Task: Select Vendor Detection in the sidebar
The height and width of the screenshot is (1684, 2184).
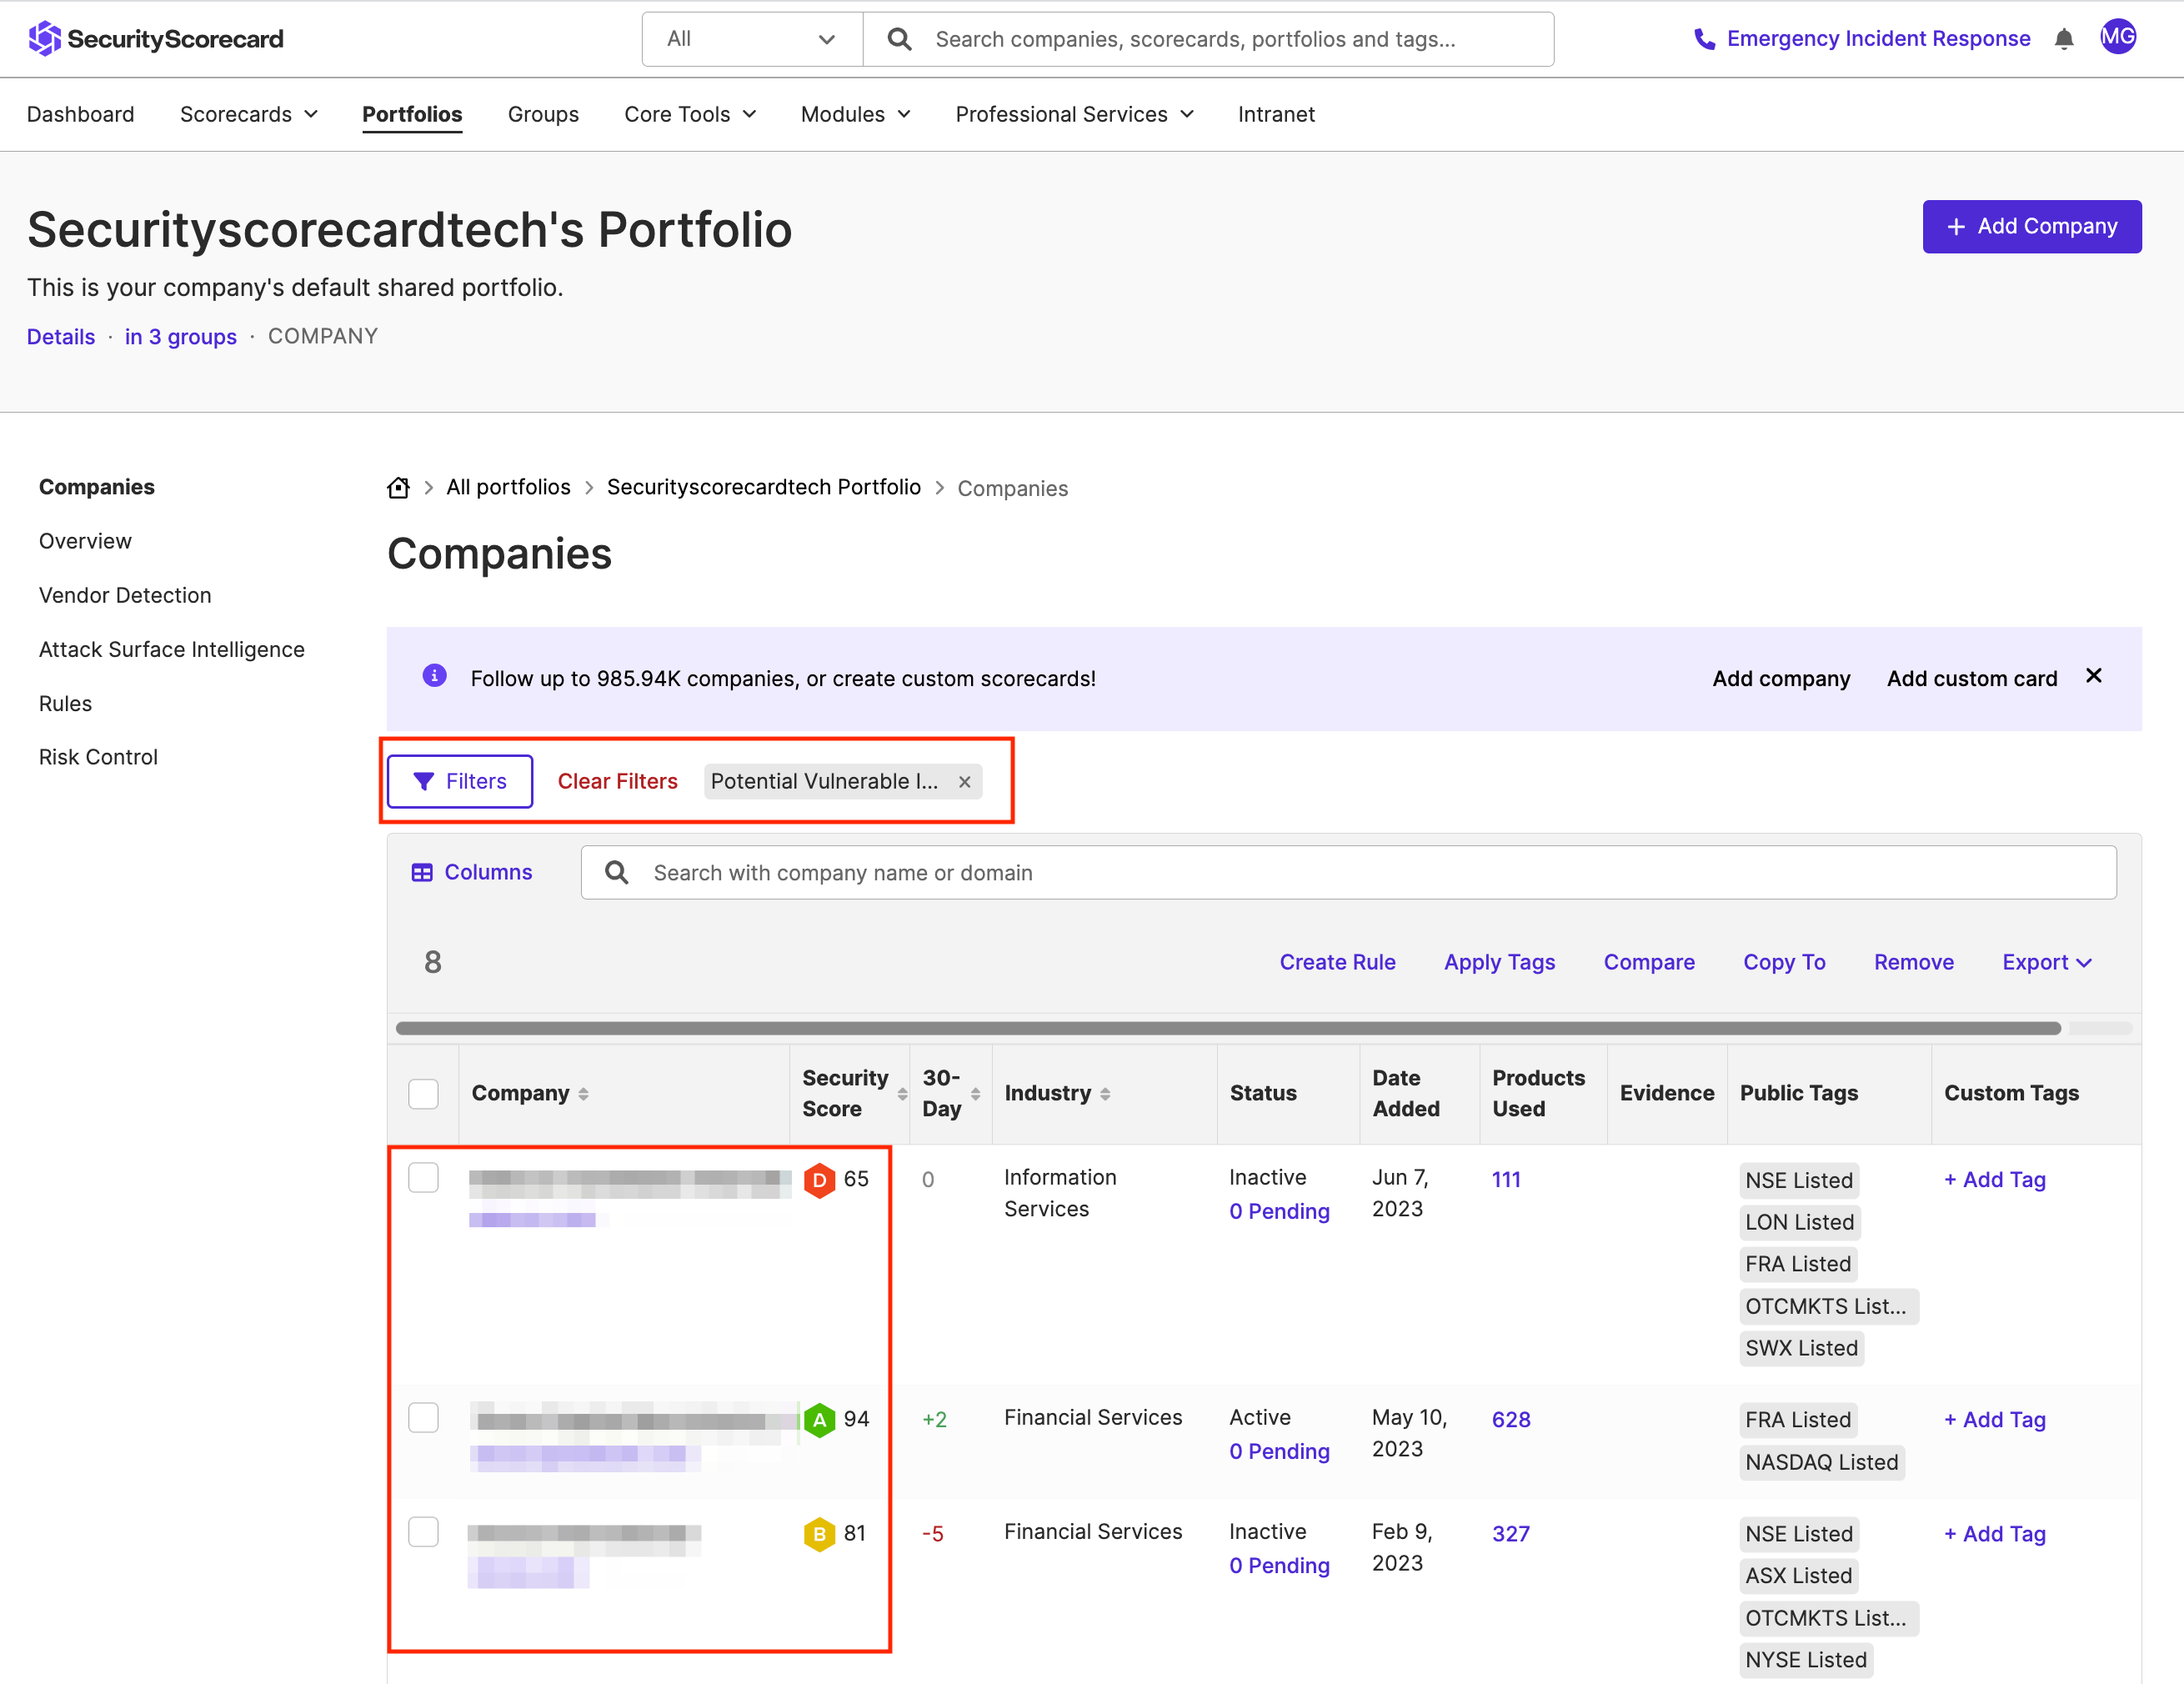Action: click(125, 595)
